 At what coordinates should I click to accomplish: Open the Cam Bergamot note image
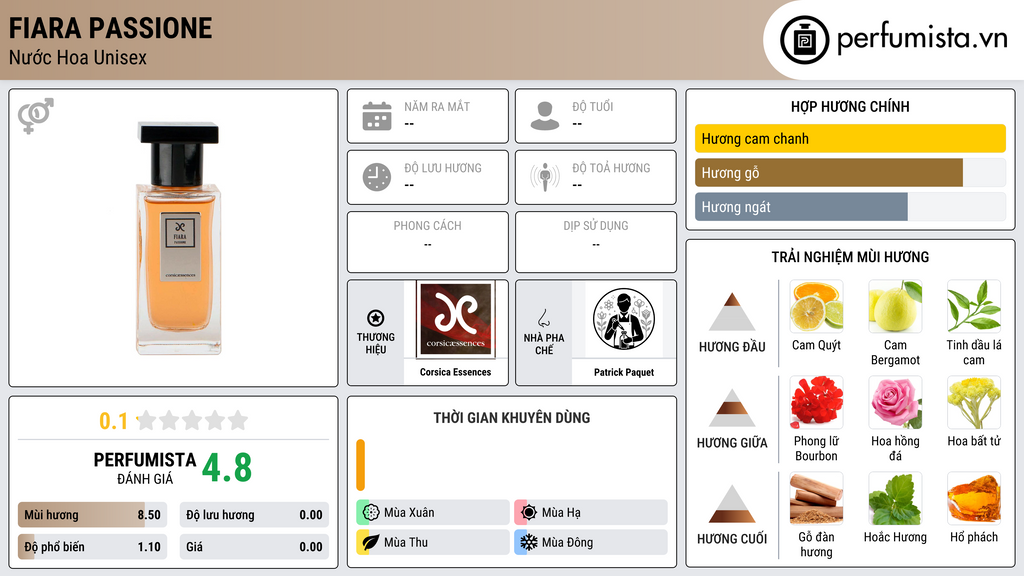point(895,306)
